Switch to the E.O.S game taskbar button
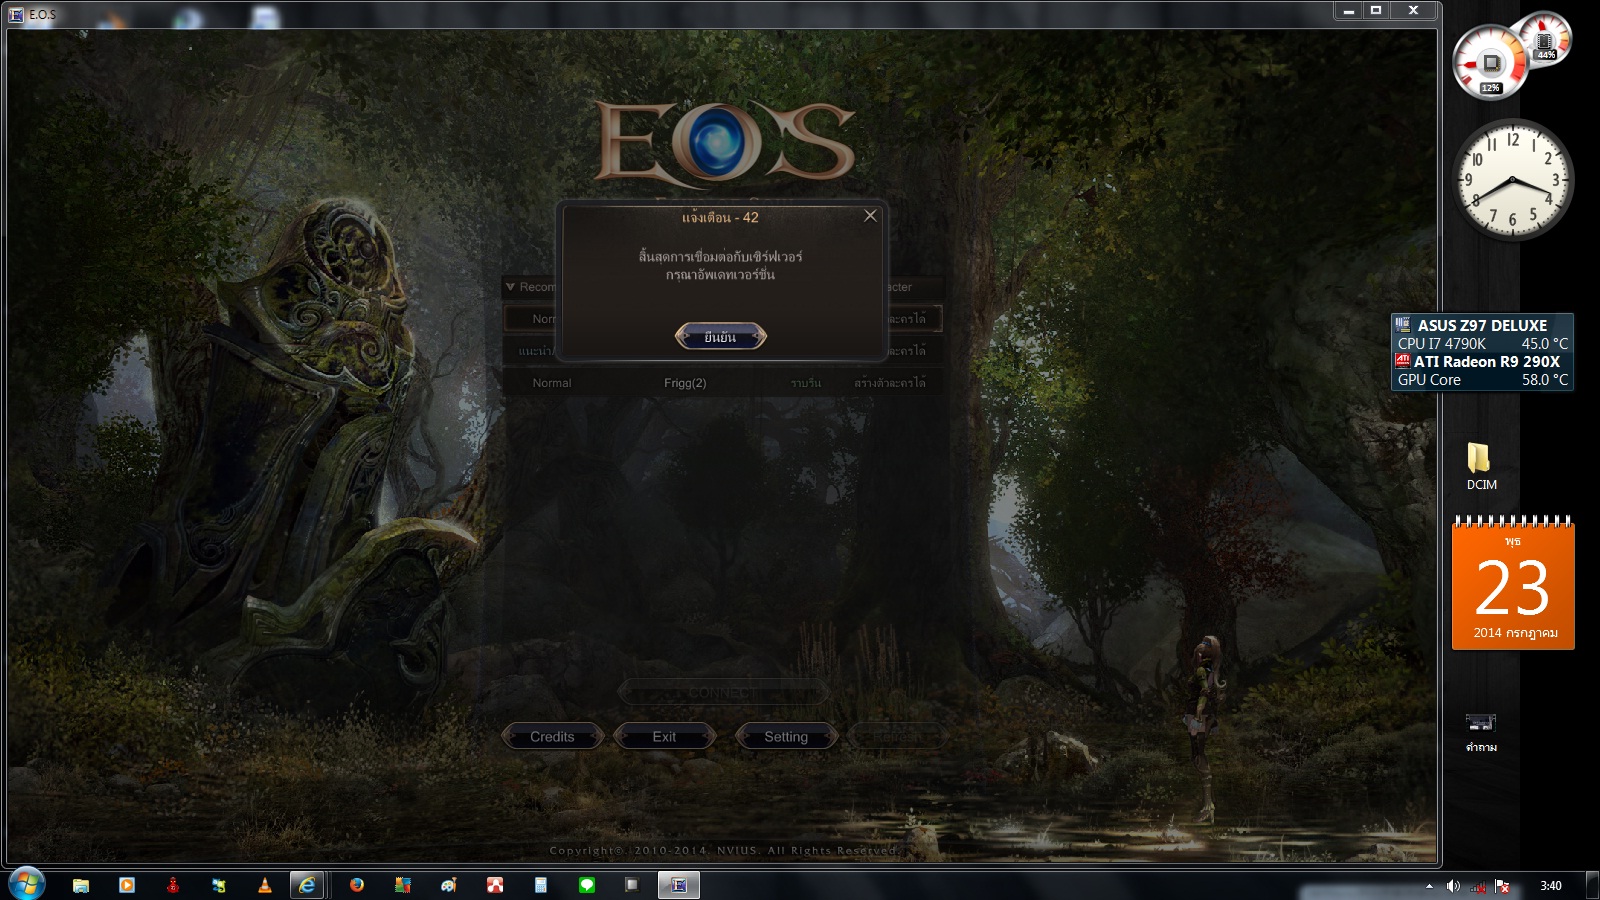Screen dimensions: 1600x900 pyautogui.click(x=679, y=885)
